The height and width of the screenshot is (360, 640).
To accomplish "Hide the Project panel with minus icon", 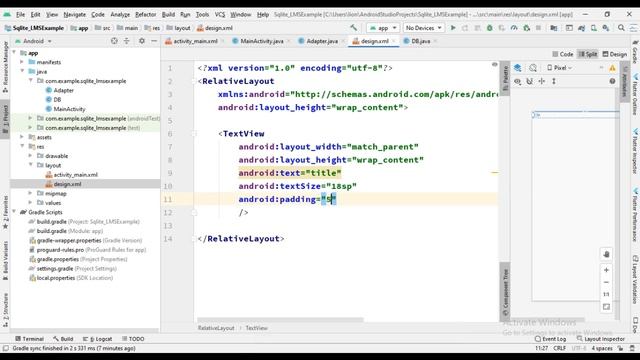I will (154, 41).
